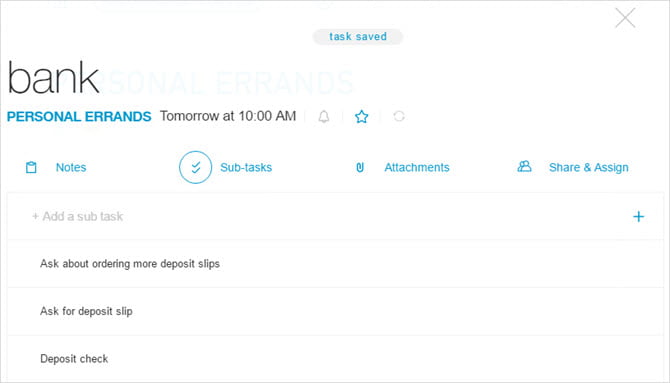Open the PERSONAL ERRANDS category selector
Viewport: 670px width, 383px height.
tap(79, 116)
